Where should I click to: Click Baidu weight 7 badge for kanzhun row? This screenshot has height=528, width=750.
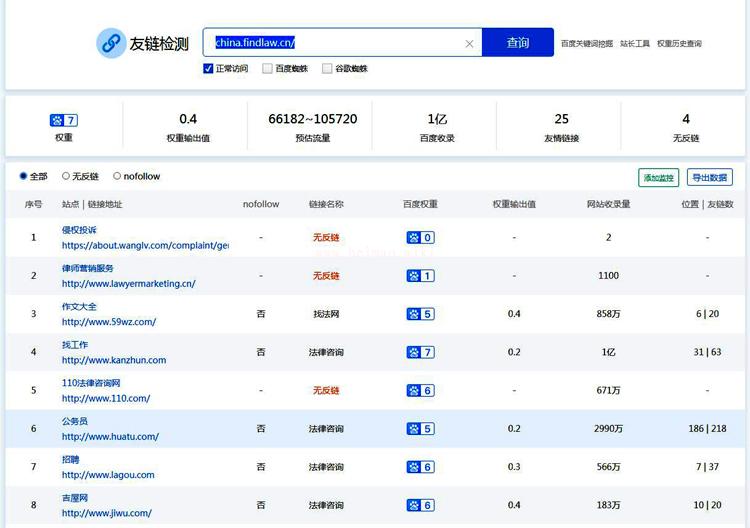420,352
